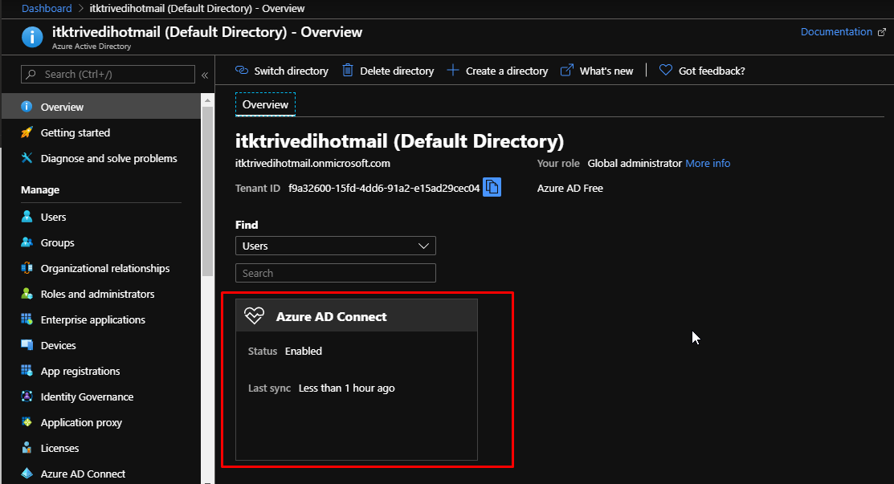Collapse the sidebar with double chevron

click(x=205, y=75)
